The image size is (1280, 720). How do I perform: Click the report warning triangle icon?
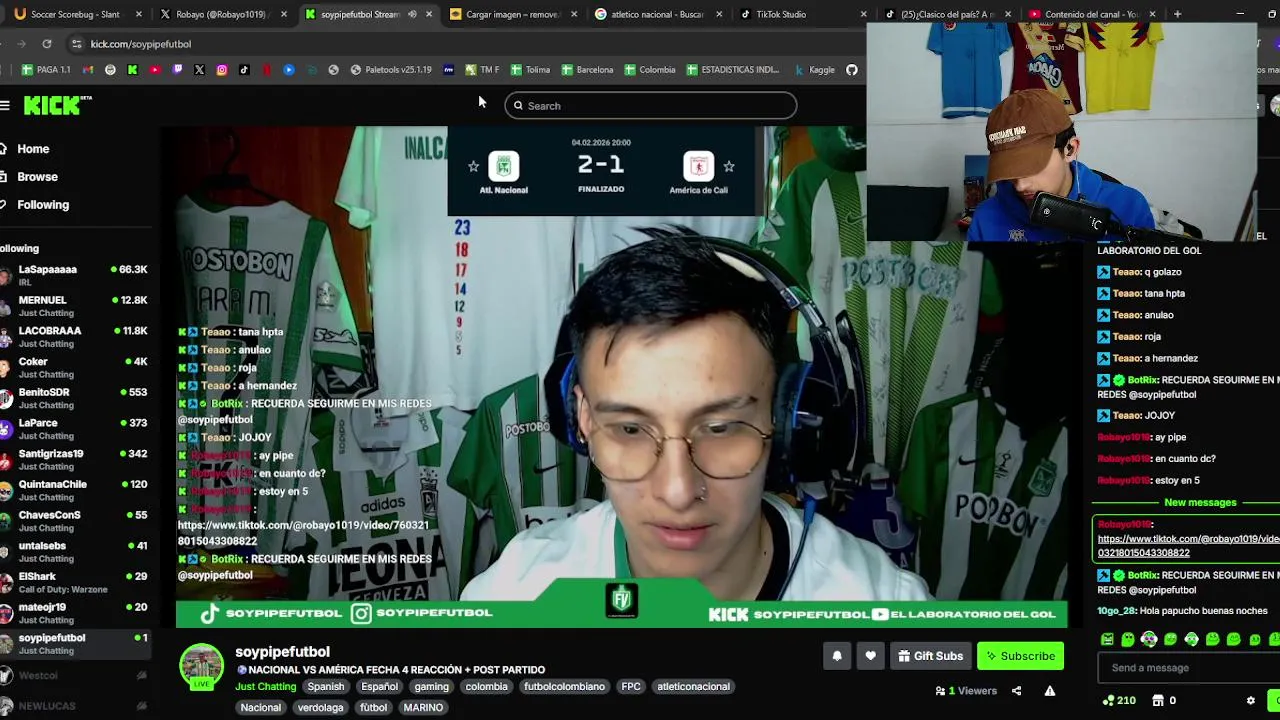click(x=1049, y=691)
